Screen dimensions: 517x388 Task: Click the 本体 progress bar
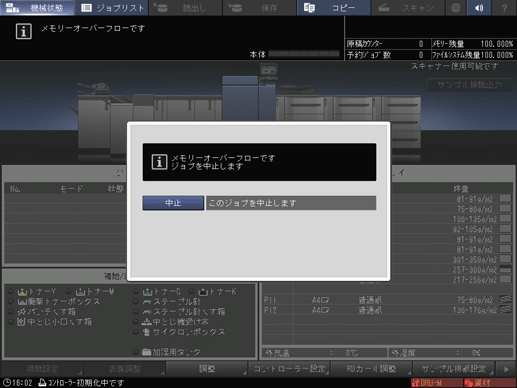click(x=304, y=54)
